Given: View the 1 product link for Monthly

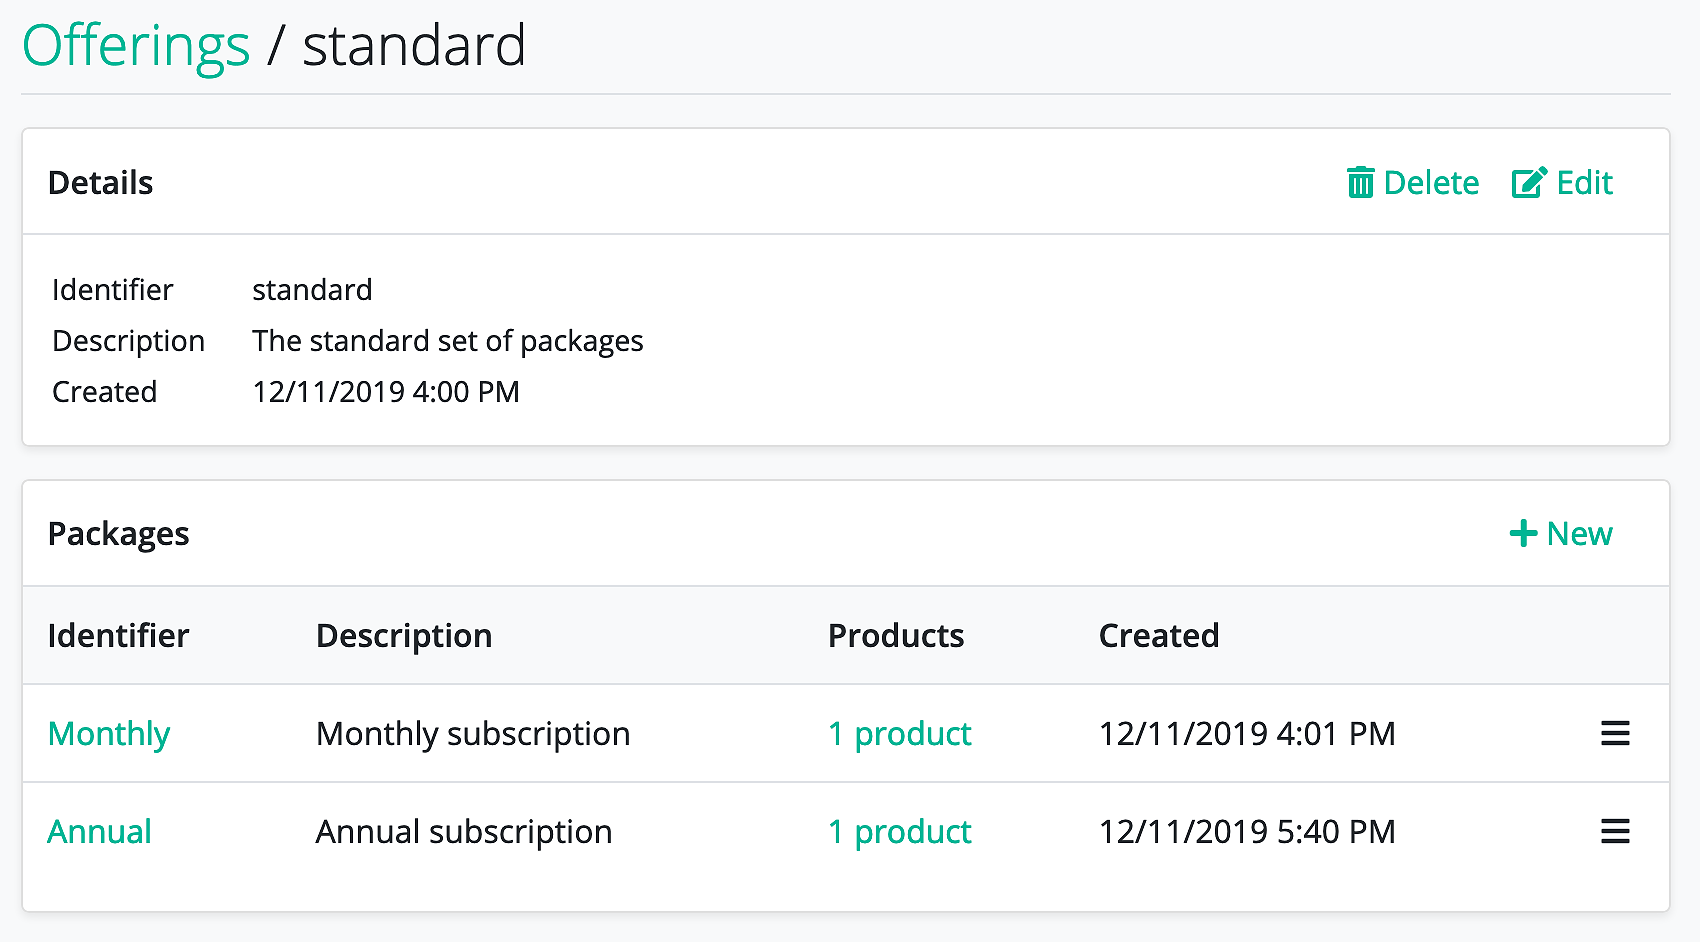Looking at the screenshot, I should coord(899,734).
